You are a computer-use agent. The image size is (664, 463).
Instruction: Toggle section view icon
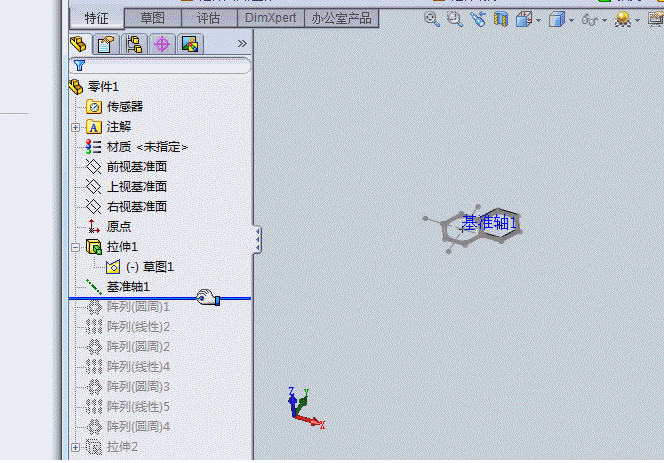pyautogui.click(x=501, y=19)
